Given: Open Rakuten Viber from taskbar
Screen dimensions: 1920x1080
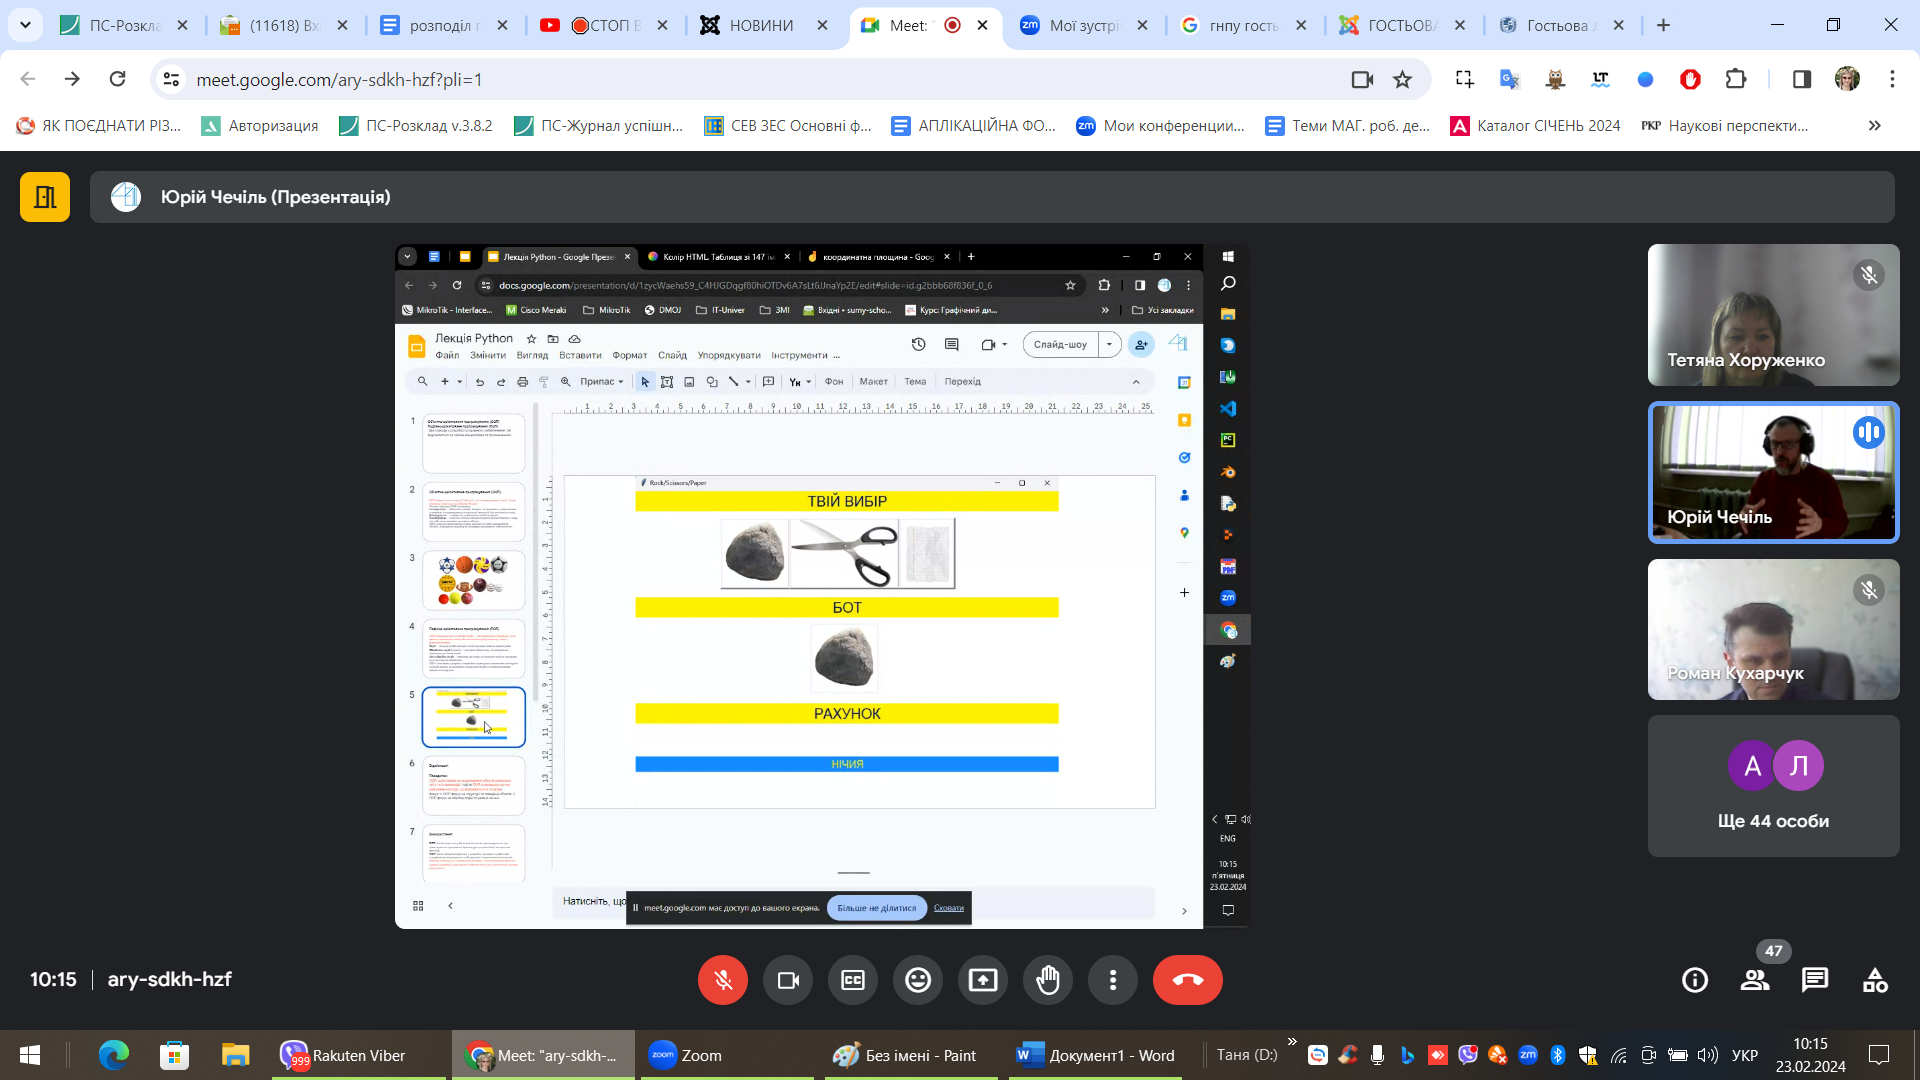Looking at the screenshot, I should pyautogui.click(x=345, y=1055).
